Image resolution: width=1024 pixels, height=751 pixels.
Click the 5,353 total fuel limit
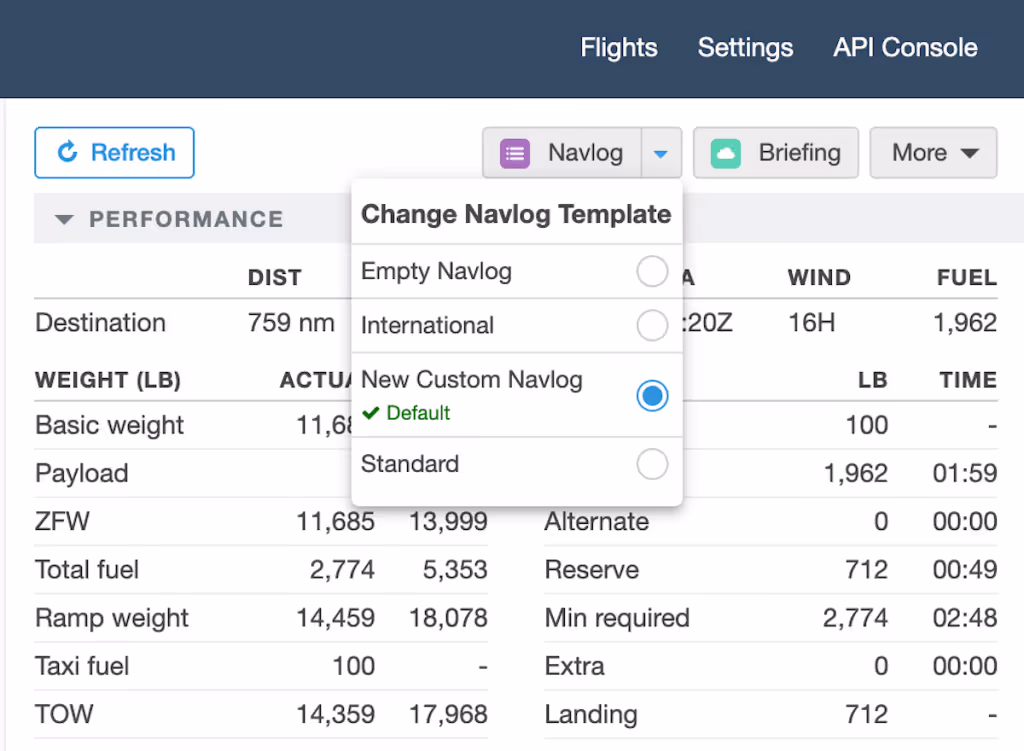pos(455,570)
